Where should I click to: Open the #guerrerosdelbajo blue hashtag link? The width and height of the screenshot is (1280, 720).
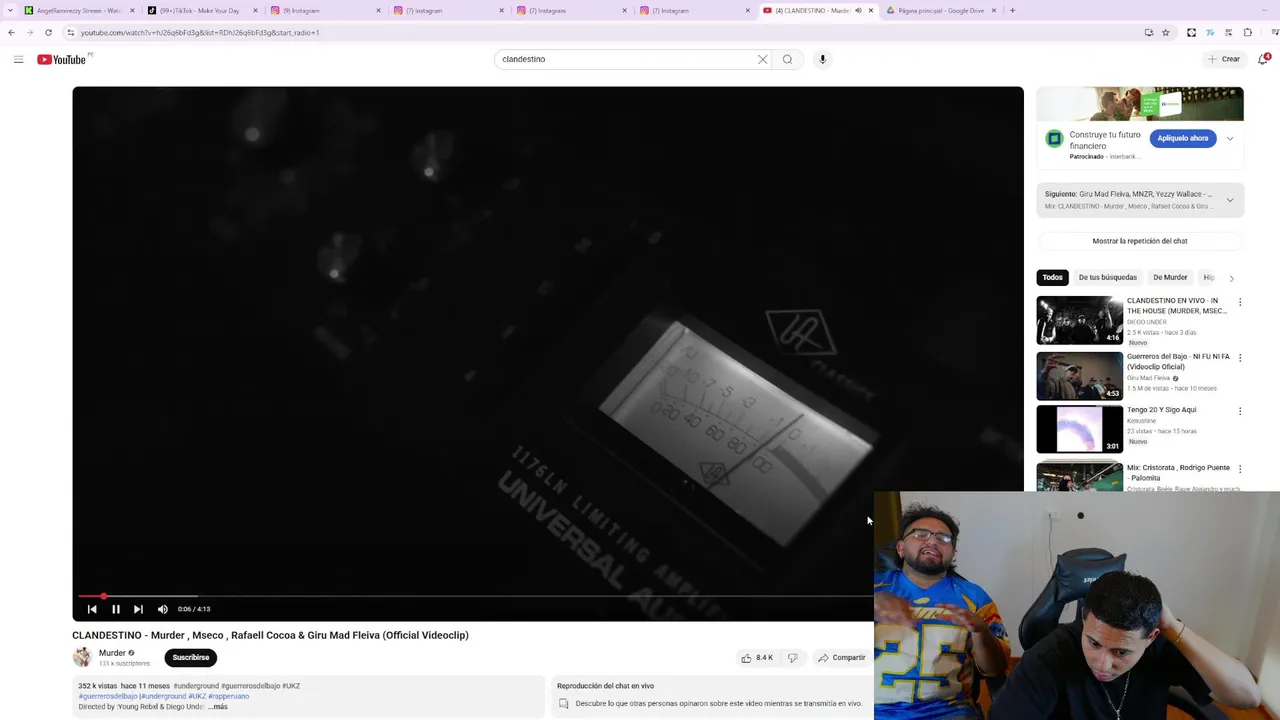[108, 696]
